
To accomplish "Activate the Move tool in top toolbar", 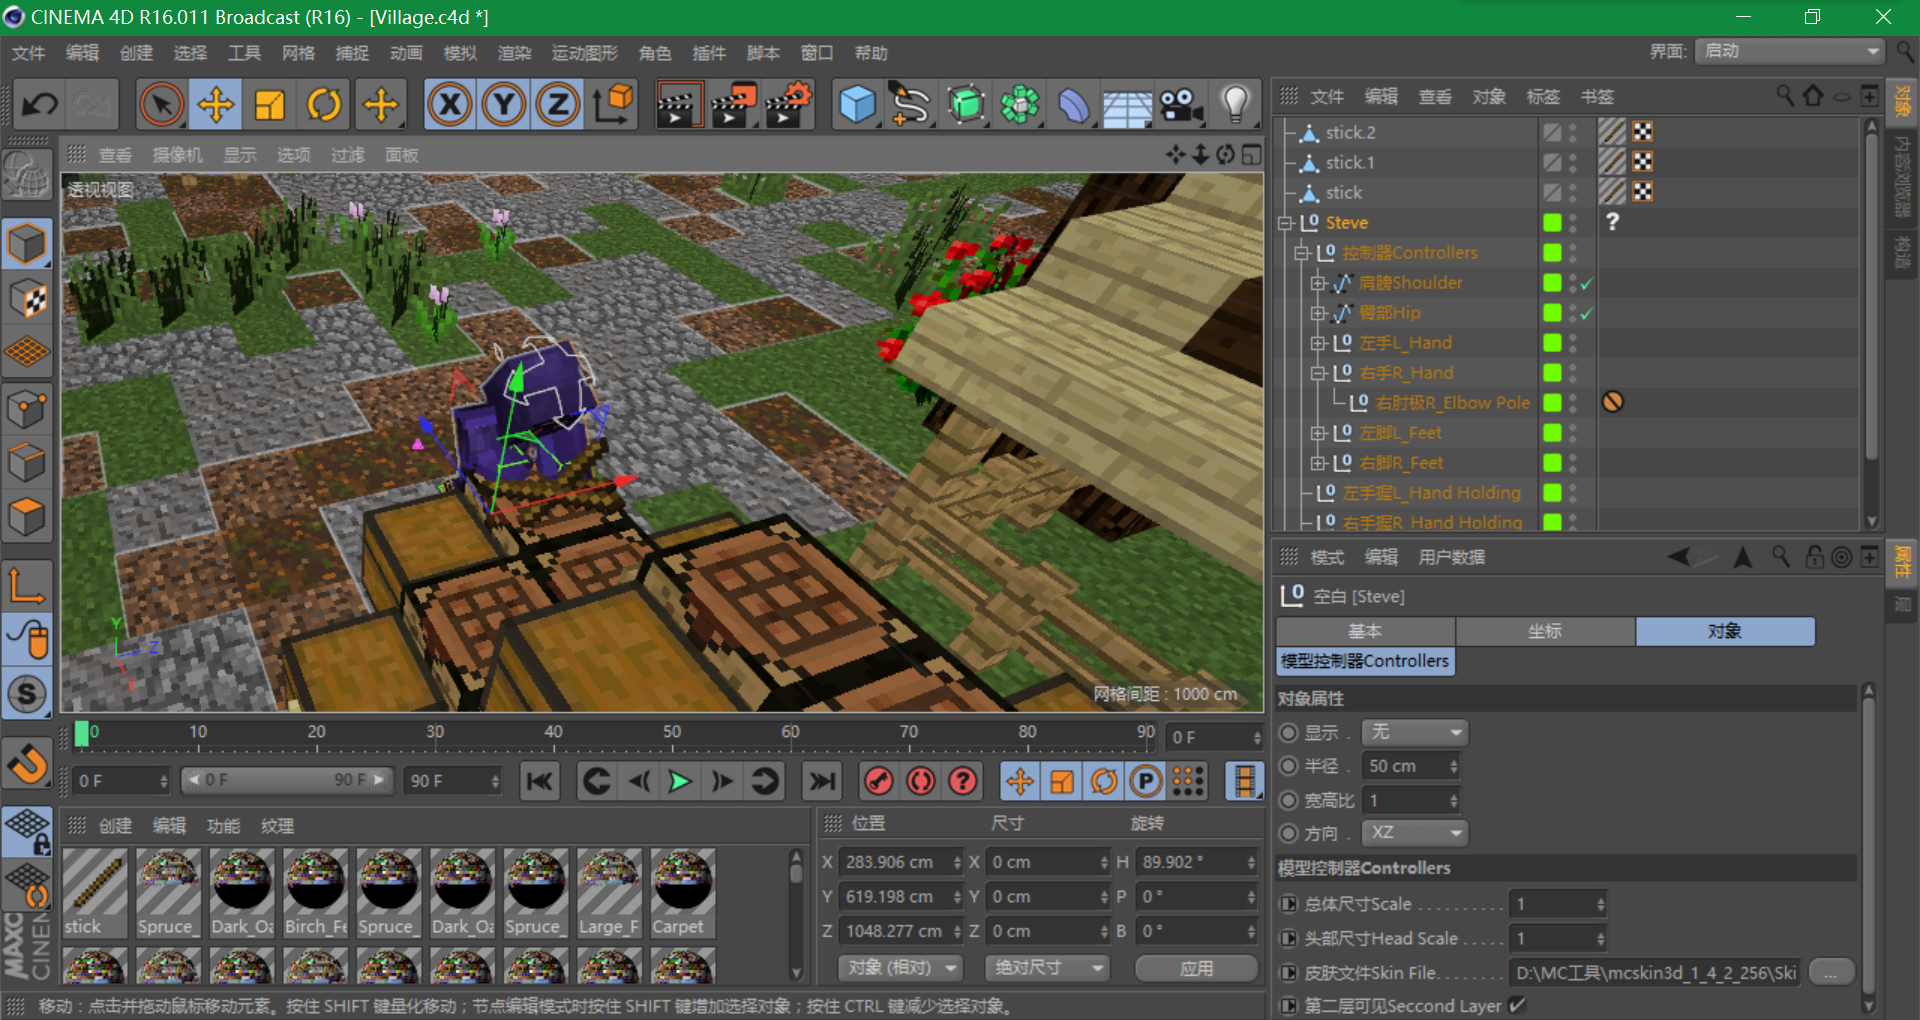I will (x=216, y=104).
